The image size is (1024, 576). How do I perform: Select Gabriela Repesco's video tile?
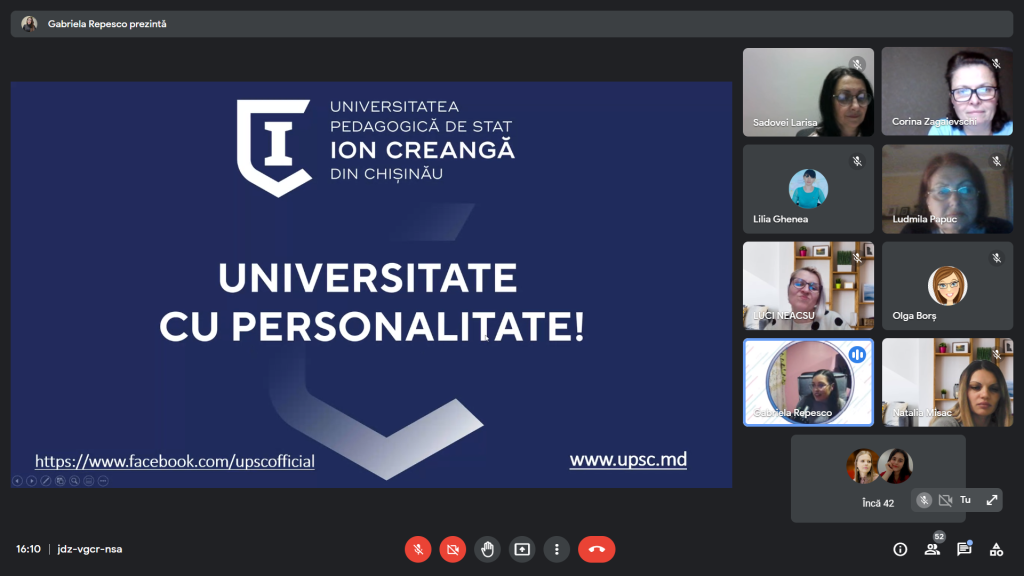point(808,383)
